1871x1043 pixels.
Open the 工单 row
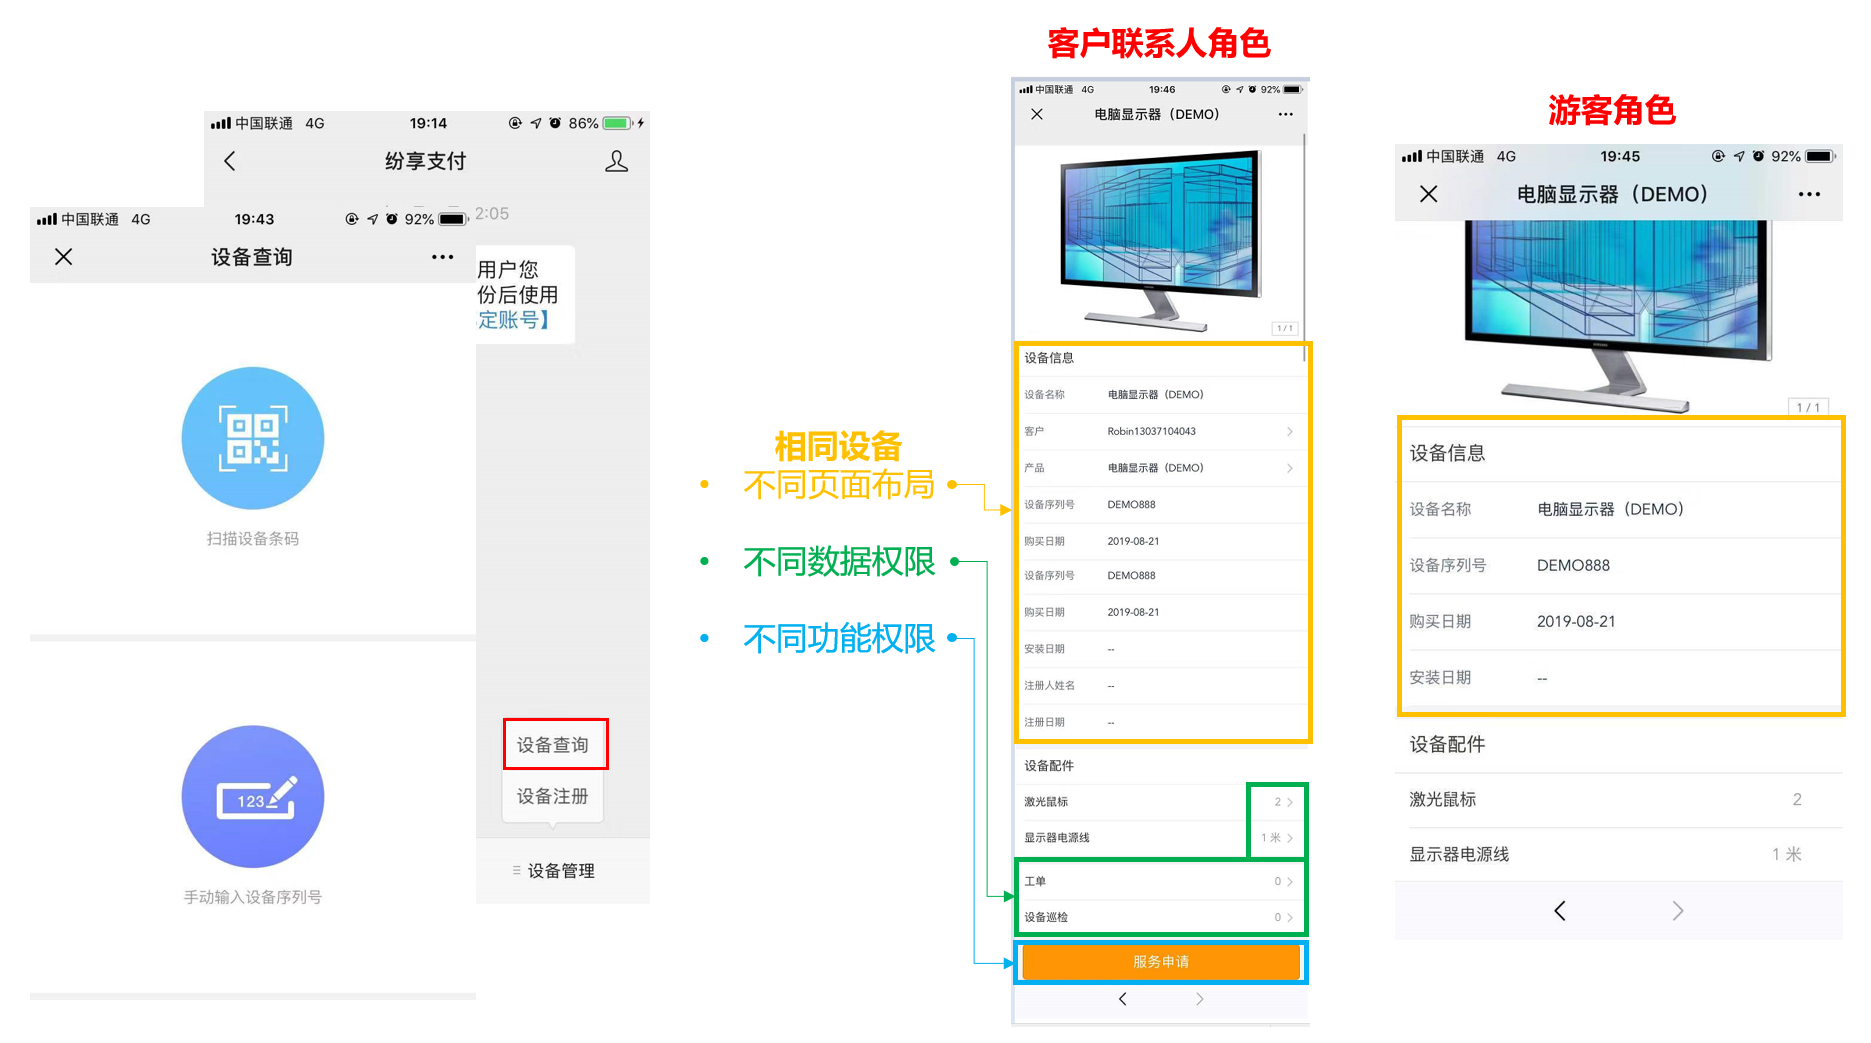click(1160, 881)
